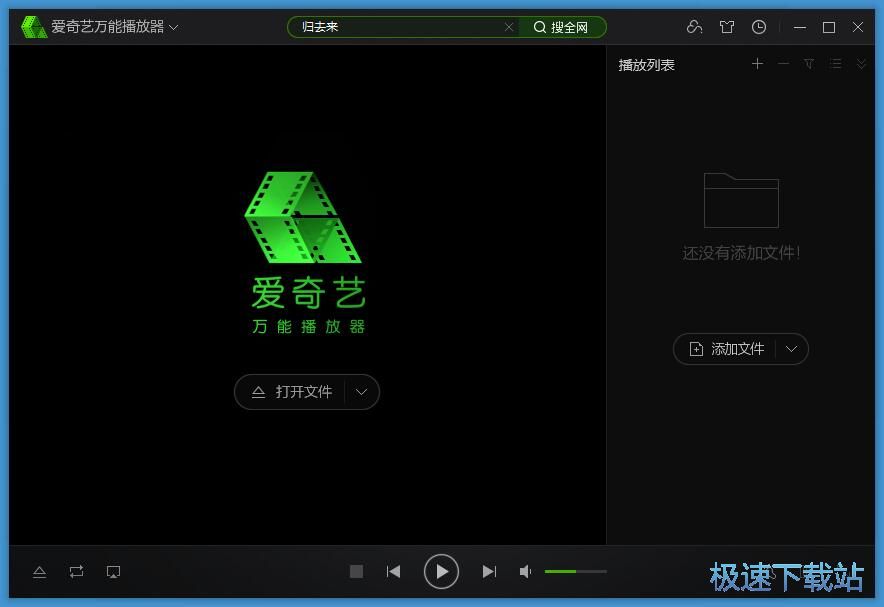Viewport: 884px width, 607px height.
Task: Click the playlist list-mode icon
Action: point(836,64)
